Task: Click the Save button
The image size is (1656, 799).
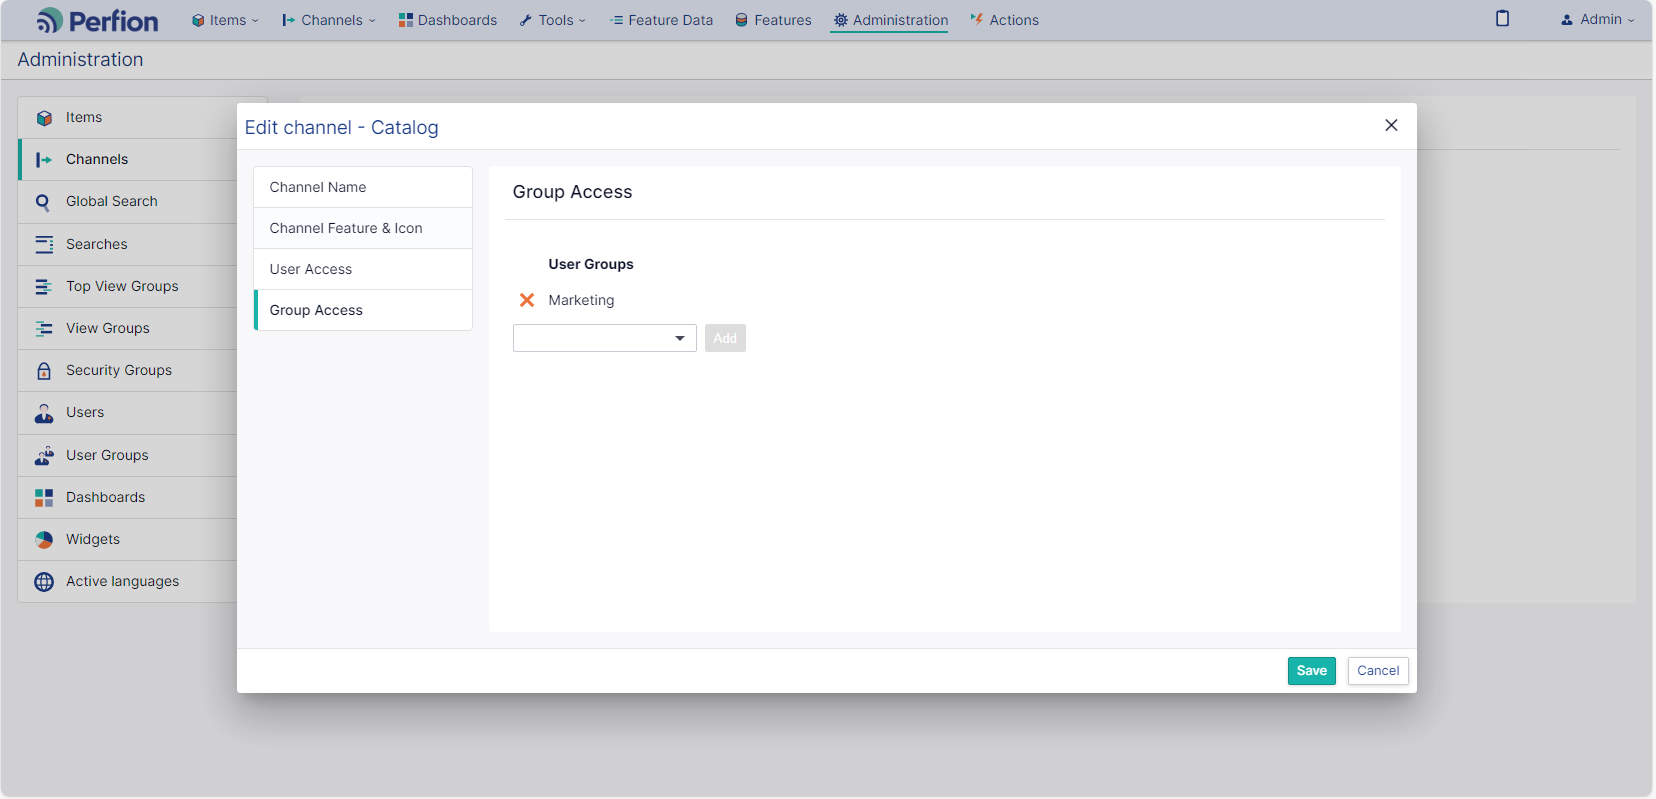Action: click(x=1311, y=671)
